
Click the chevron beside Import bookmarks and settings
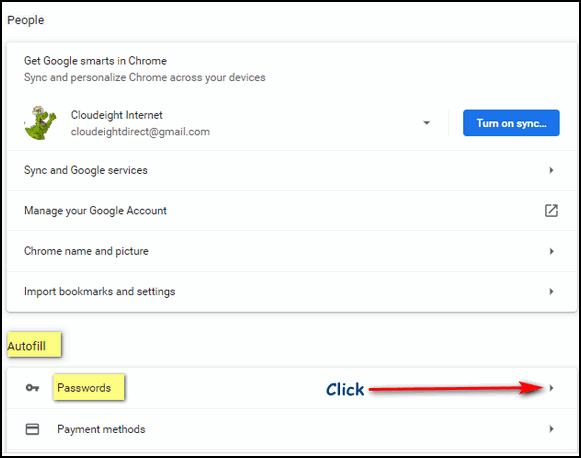point(551,292)
